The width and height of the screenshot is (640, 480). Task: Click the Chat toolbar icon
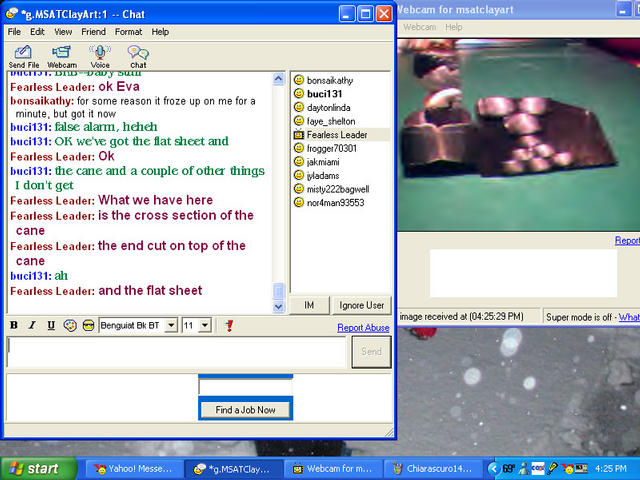pos(138,57)
